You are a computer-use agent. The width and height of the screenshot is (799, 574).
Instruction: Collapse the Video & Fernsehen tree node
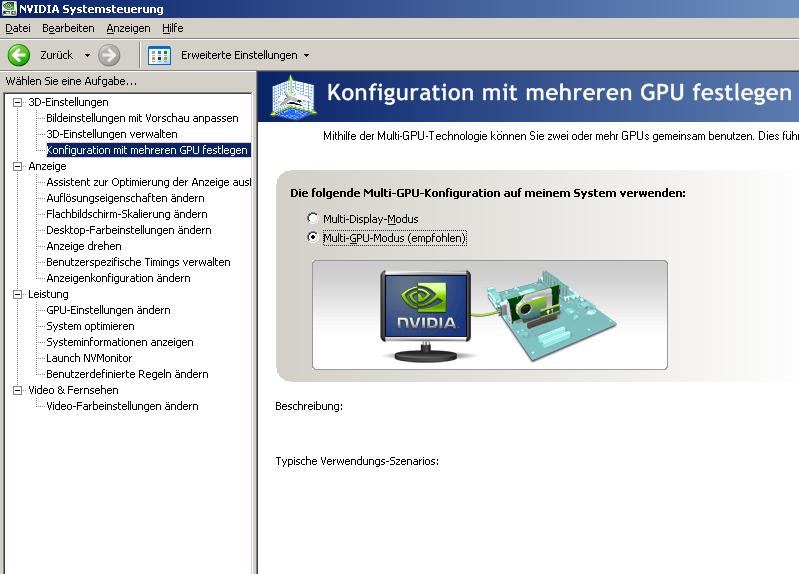(18, 390)
